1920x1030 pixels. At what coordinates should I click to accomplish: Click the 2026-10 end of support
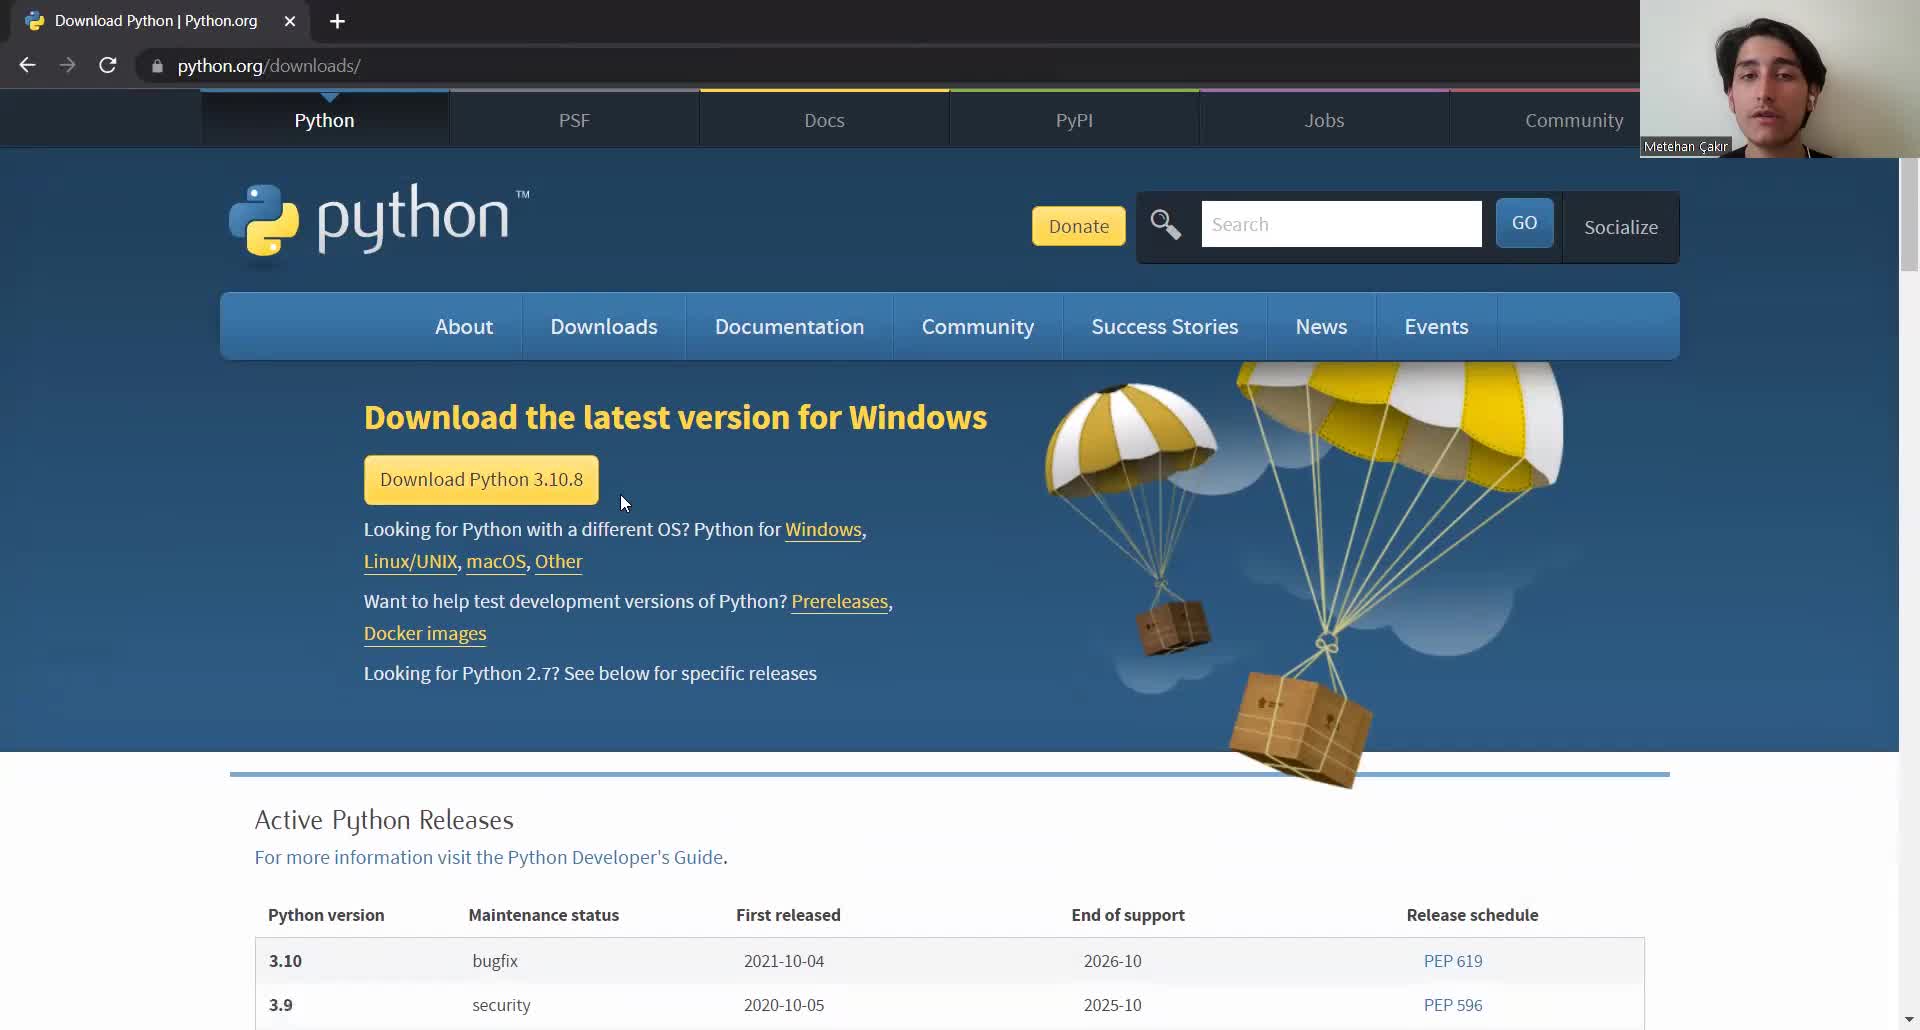(1112, 961)
